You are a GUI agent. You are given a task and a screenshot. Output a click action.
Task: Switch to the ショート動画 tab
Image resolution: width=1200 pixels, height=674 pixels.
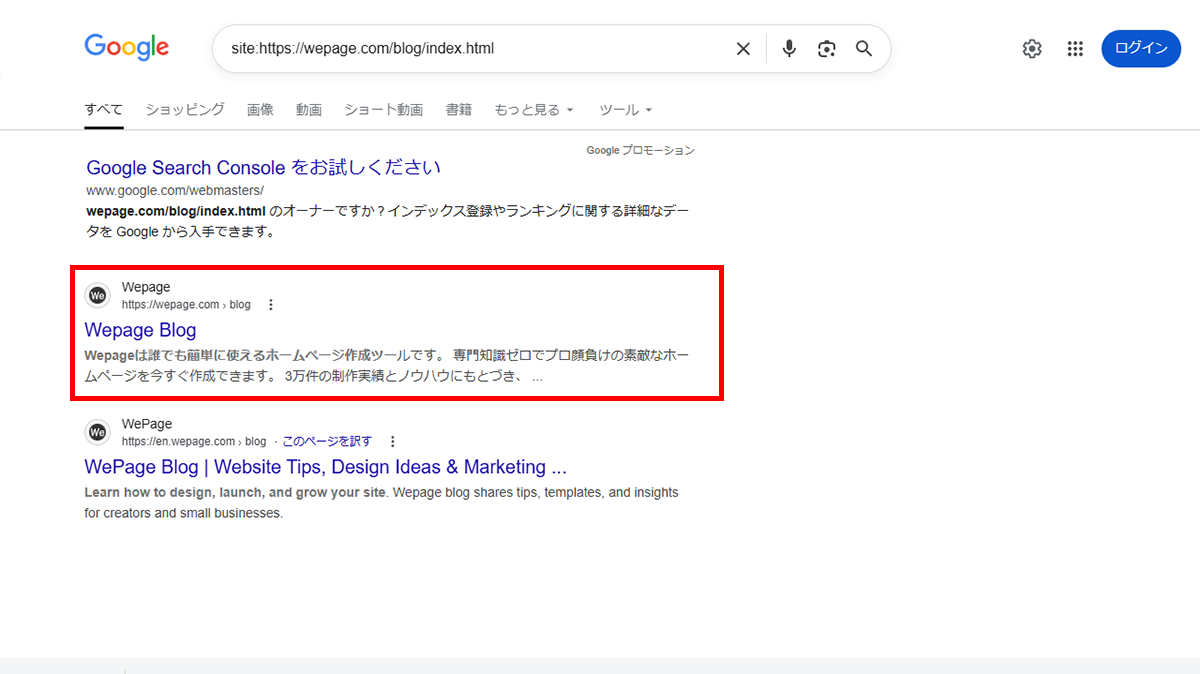[384, 110]
